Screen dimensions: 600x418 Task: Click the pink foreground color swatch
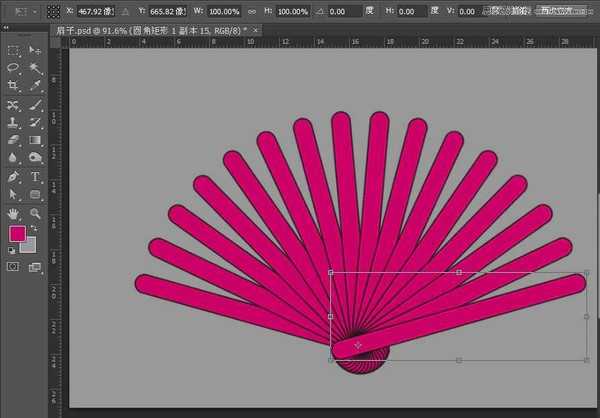point(17,234)
